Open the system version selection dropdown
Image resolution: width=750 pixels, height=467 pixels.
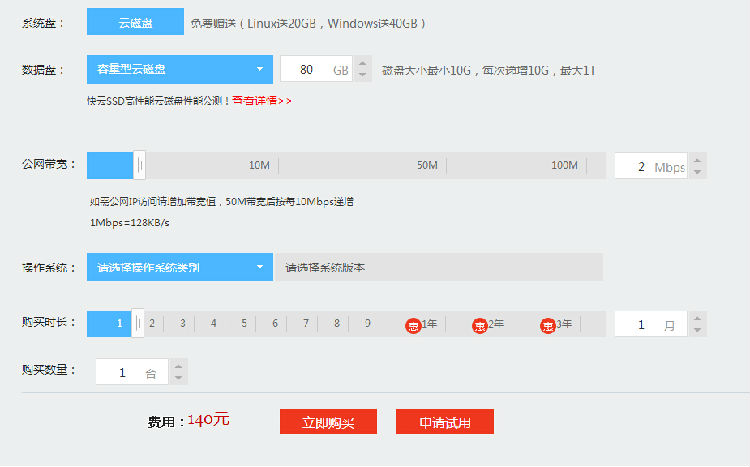point(438,267)
